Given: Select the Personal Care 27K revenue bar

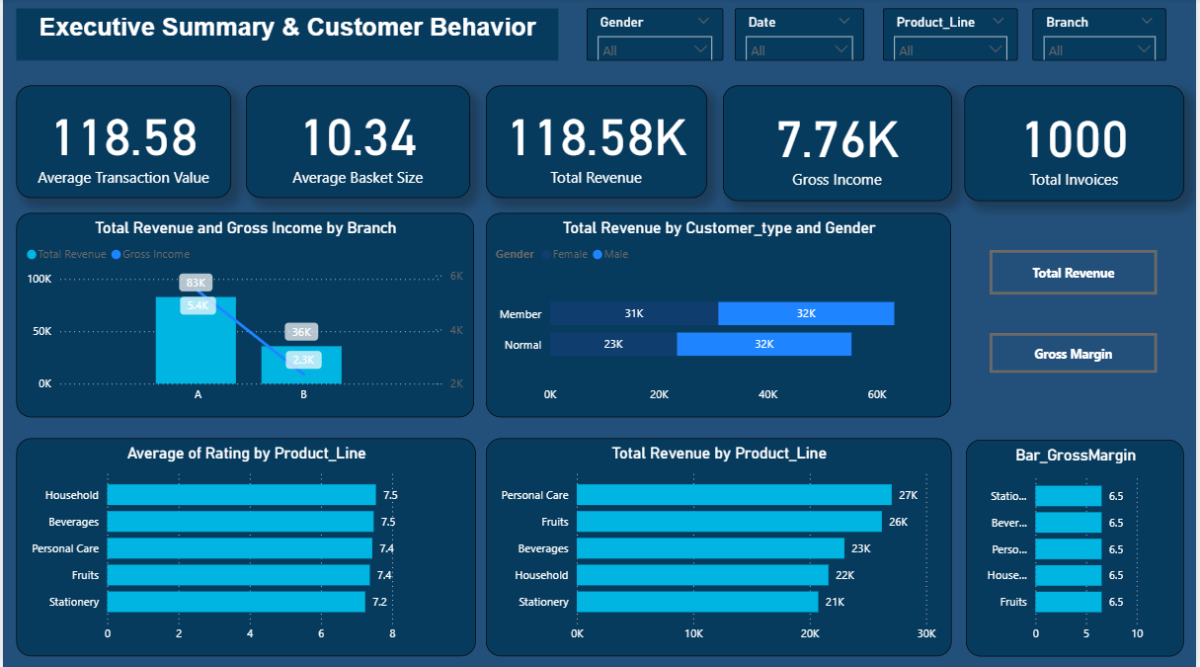Looking at the screenshot, I should pos(733,495).
